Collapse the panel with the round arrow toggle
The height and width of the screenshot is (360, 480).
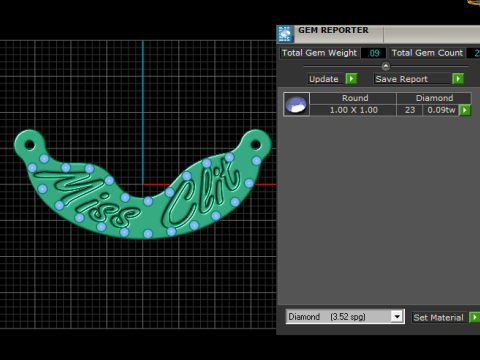386,66
